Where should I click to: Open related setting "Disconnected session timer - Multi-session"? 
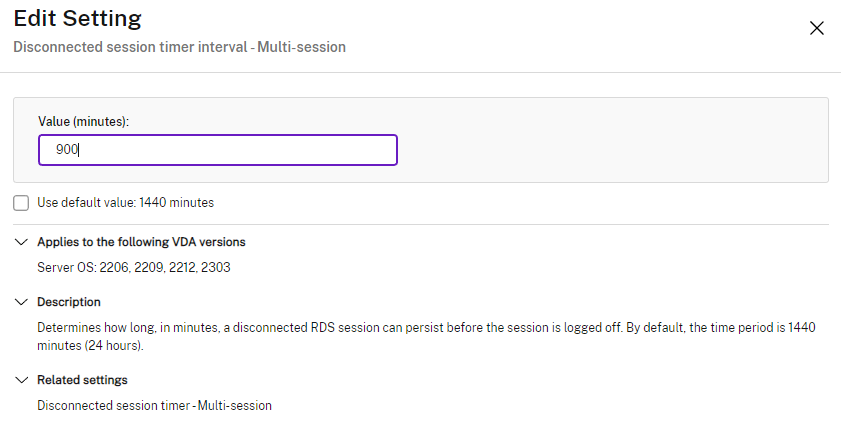coord(154,406)
